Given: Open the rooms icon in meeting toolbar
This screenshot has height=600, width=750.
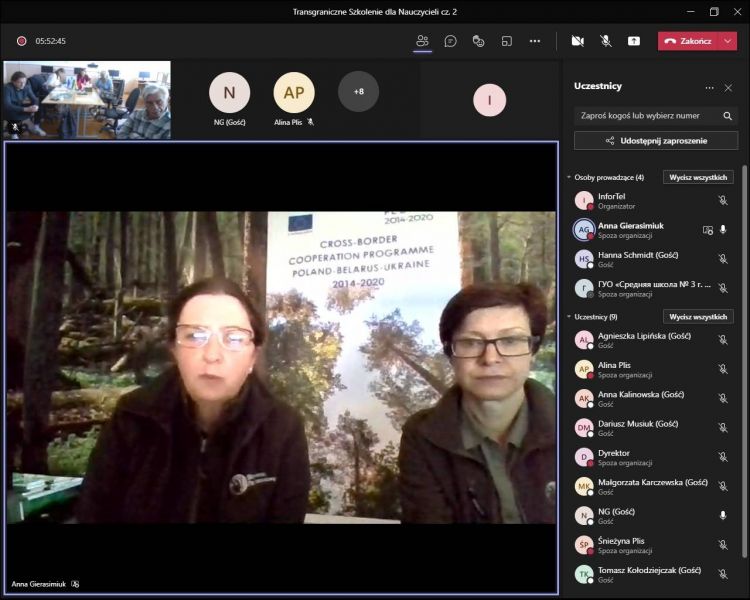Looking at the screenshot, I should click(507, 41).
